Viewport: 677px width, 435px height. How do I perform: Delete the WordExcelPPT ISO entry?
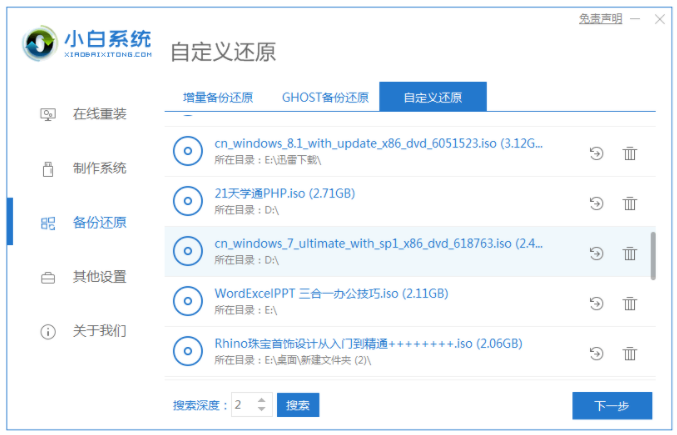tap(630, 303)
